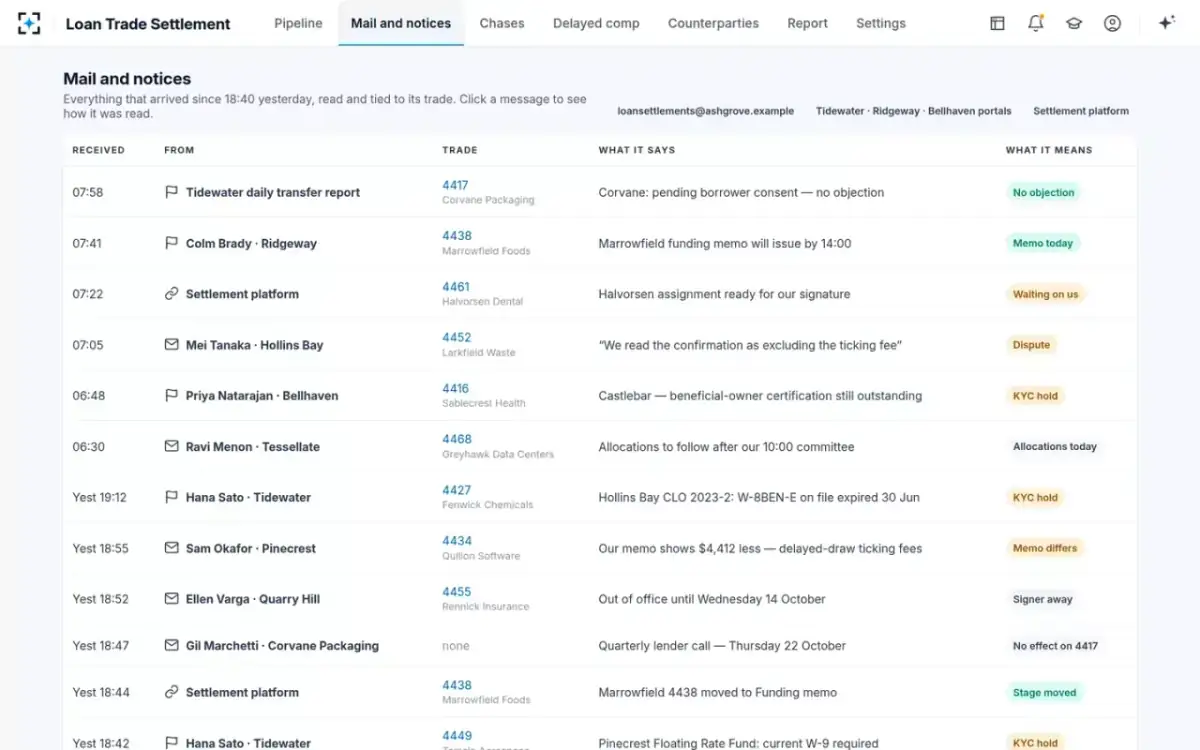The image size is (1200, 750).
Task: Click envelope icon beside Mei Tanaka · Hollins Bay
Action: pos(171,345)
